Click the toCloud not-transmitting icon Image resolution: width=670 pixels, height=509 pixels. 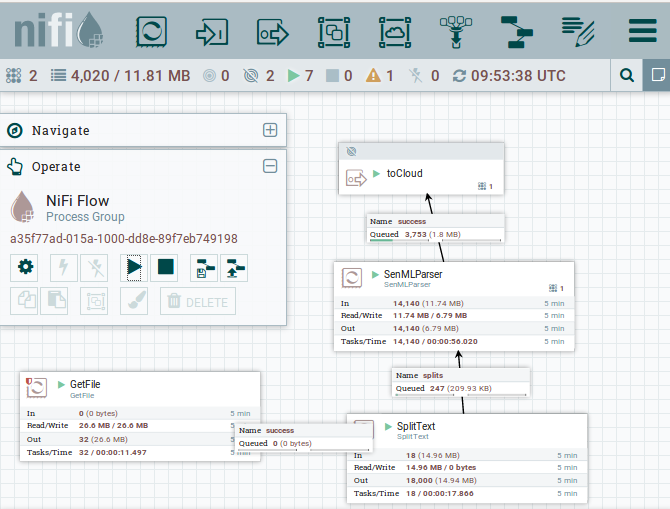[351, 151]
